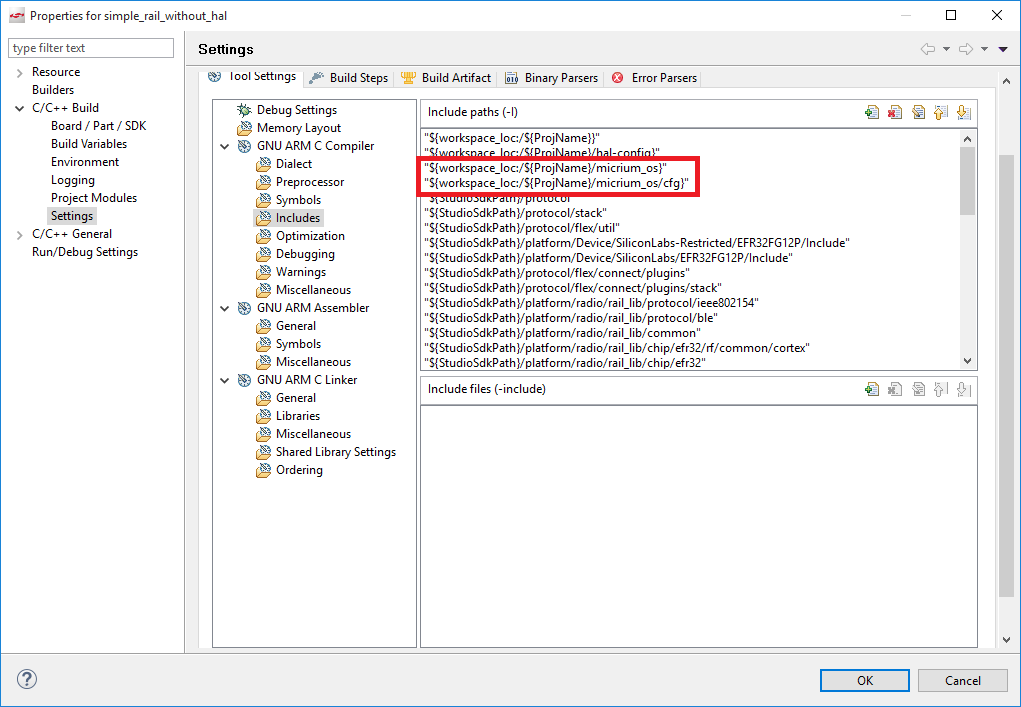Open the back history dropdown arrow
This screenshot has height=707, width=1021.
click(x=946, y=49)
